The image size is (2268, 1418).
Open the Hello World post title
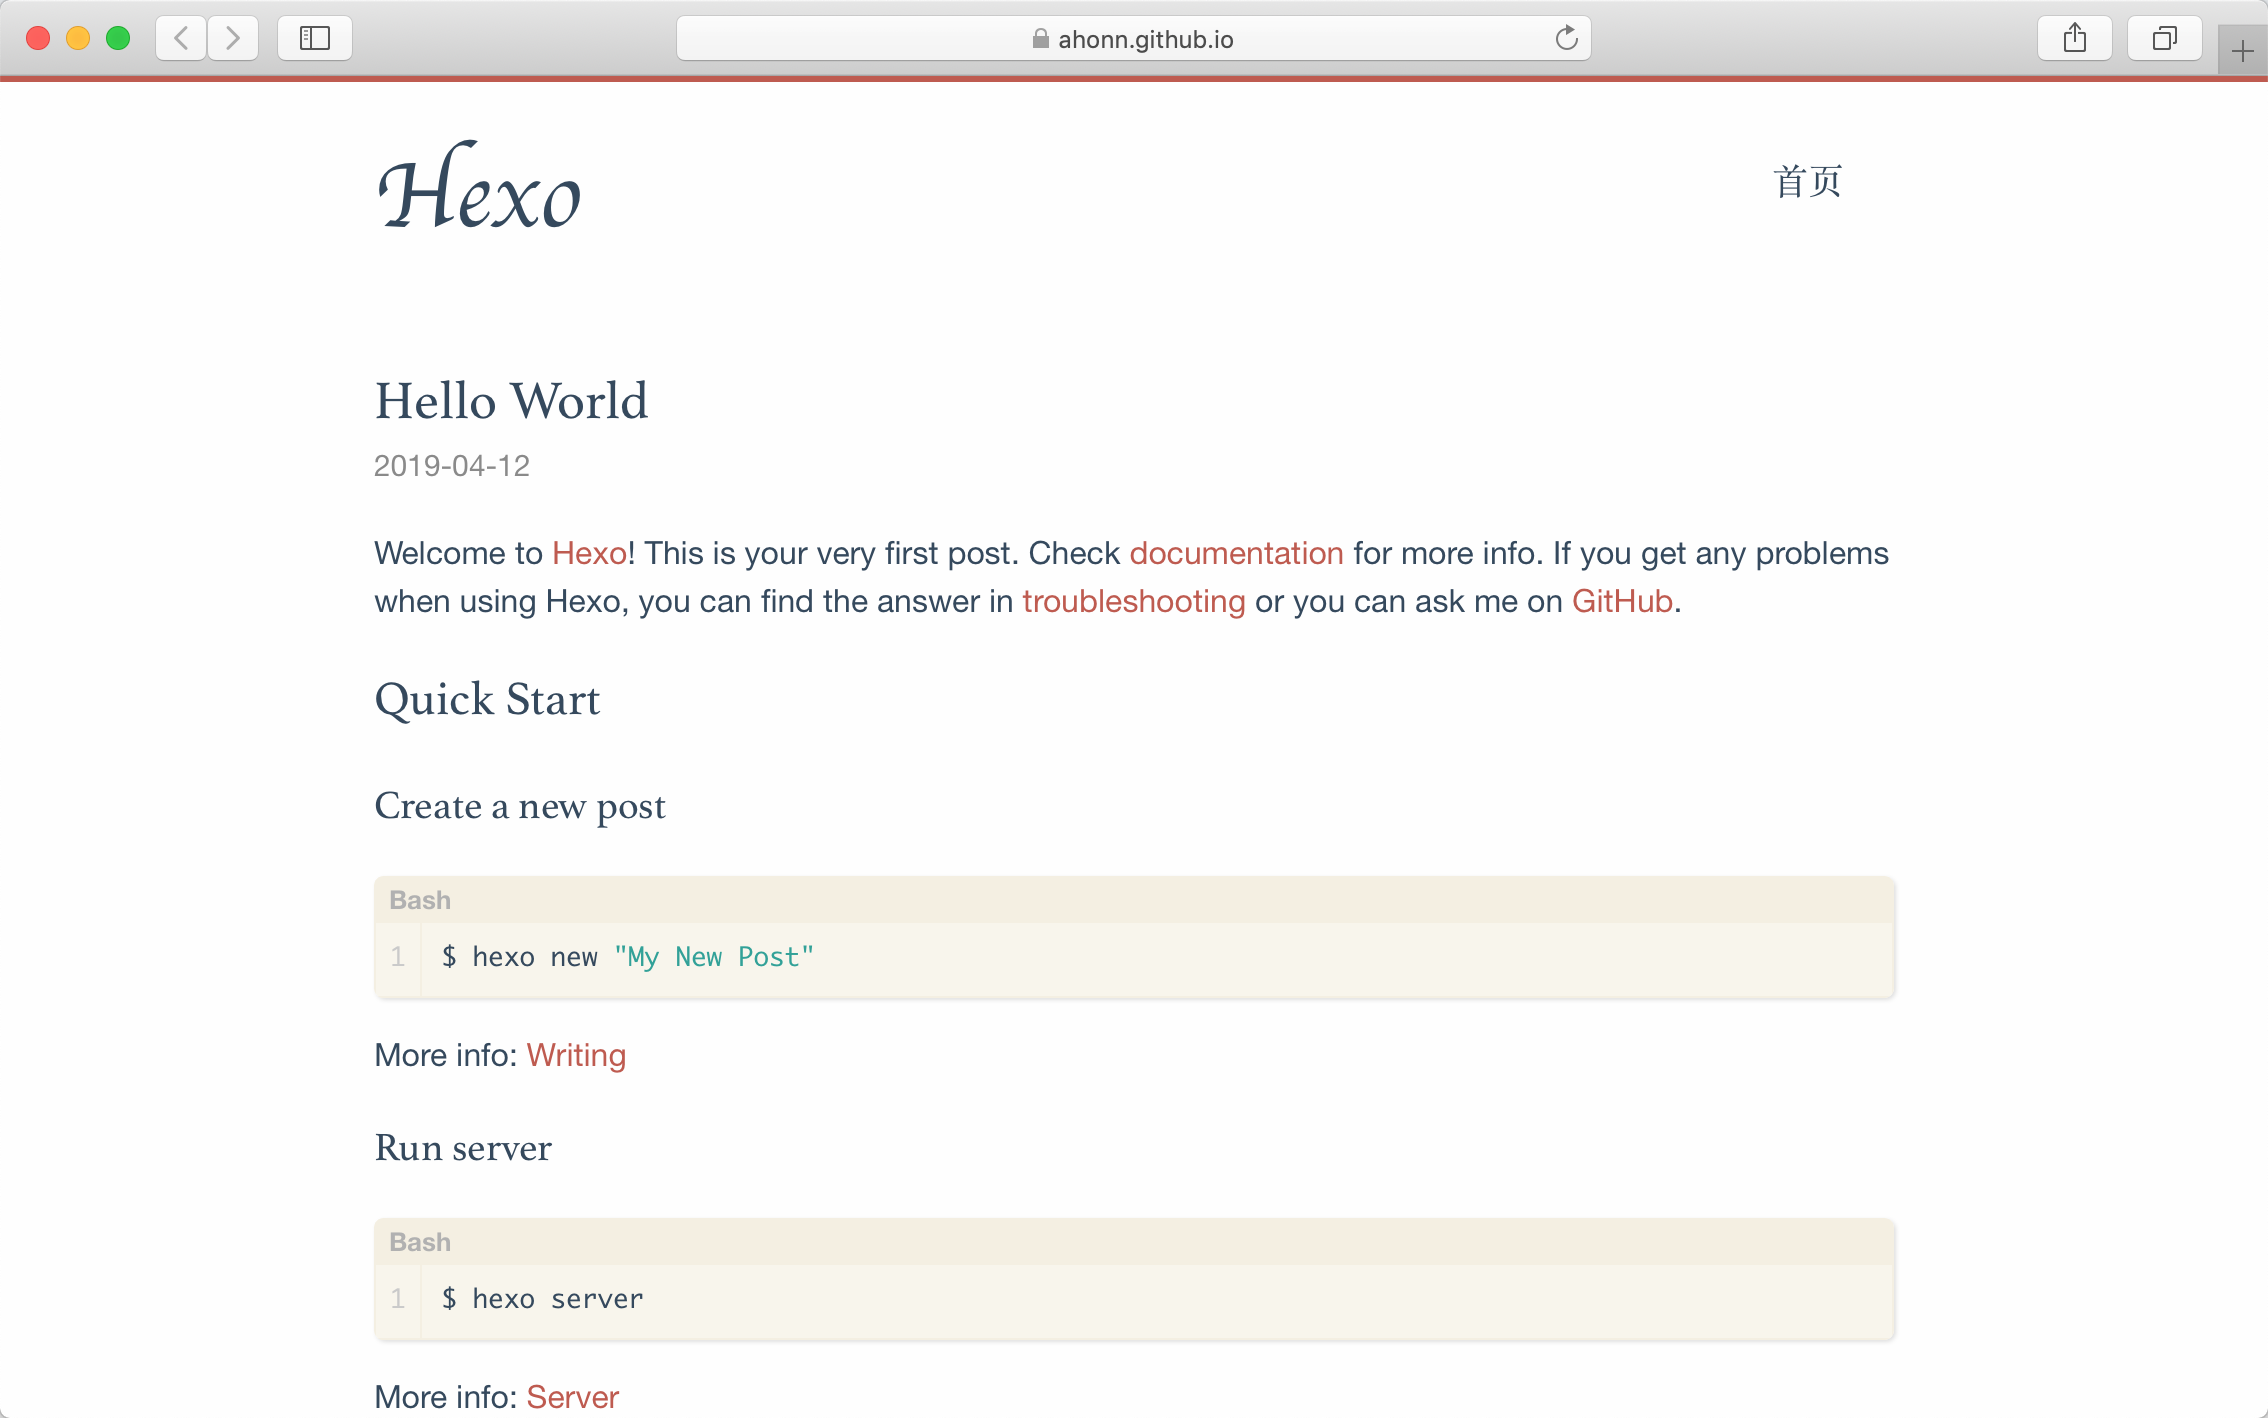point(511,401)
